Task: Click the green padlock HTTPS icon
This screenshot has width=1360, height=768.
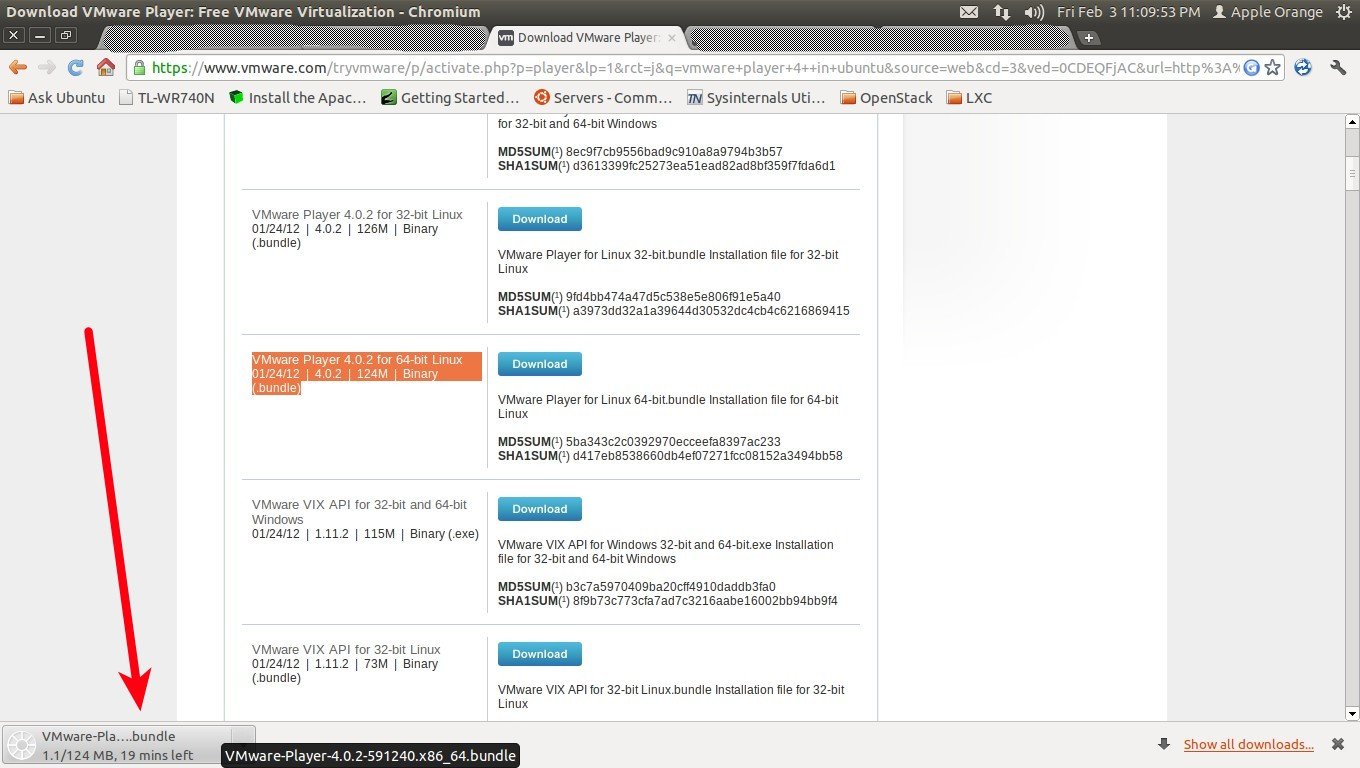Action: pos(140,68)
